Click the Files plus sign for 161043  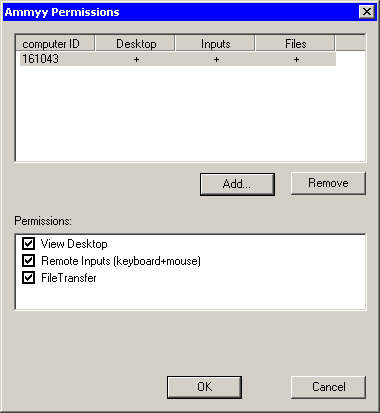pyautogui.click(x=296, y=60)
